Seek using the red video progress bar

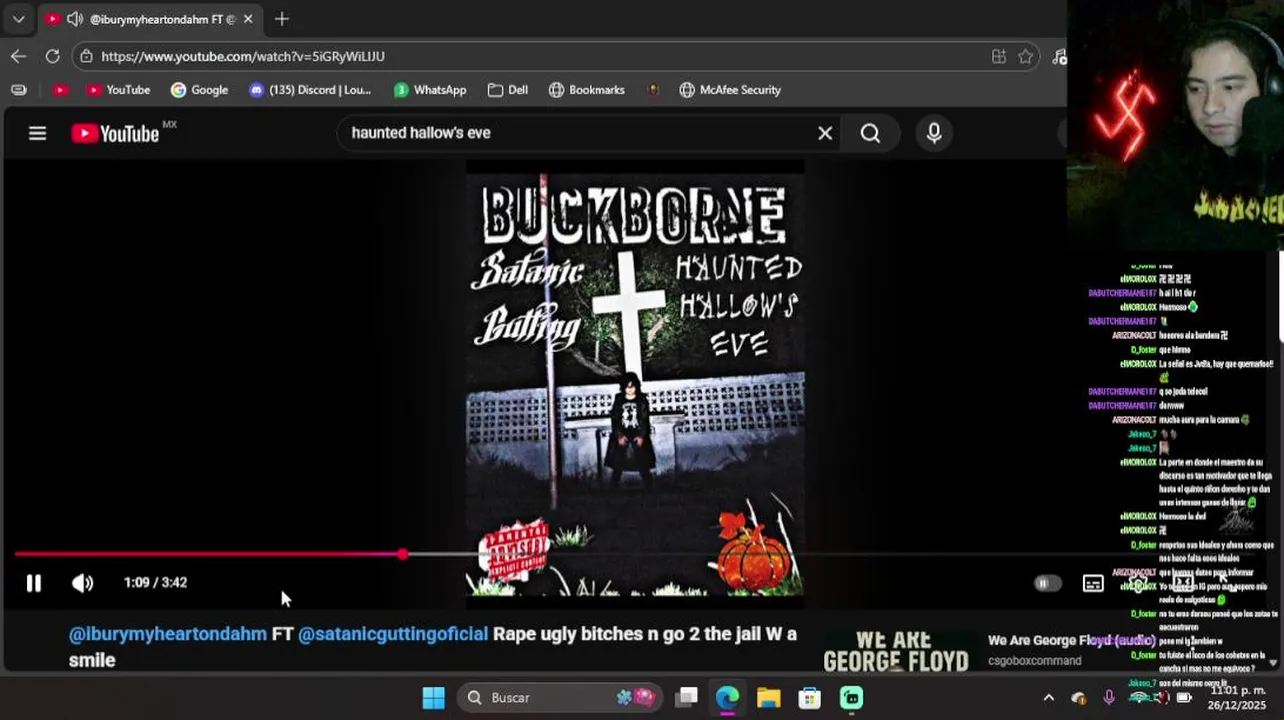208,553
